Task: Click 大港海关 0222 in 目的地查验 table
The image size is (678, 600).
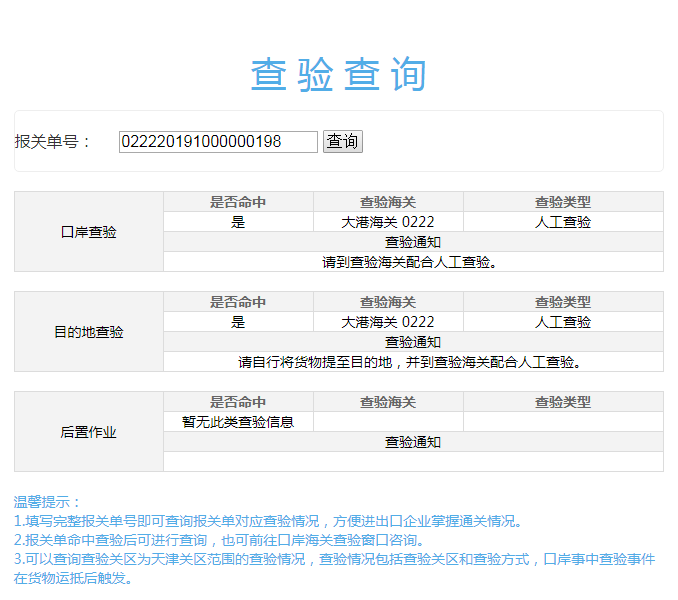Action: pos(388,322)
